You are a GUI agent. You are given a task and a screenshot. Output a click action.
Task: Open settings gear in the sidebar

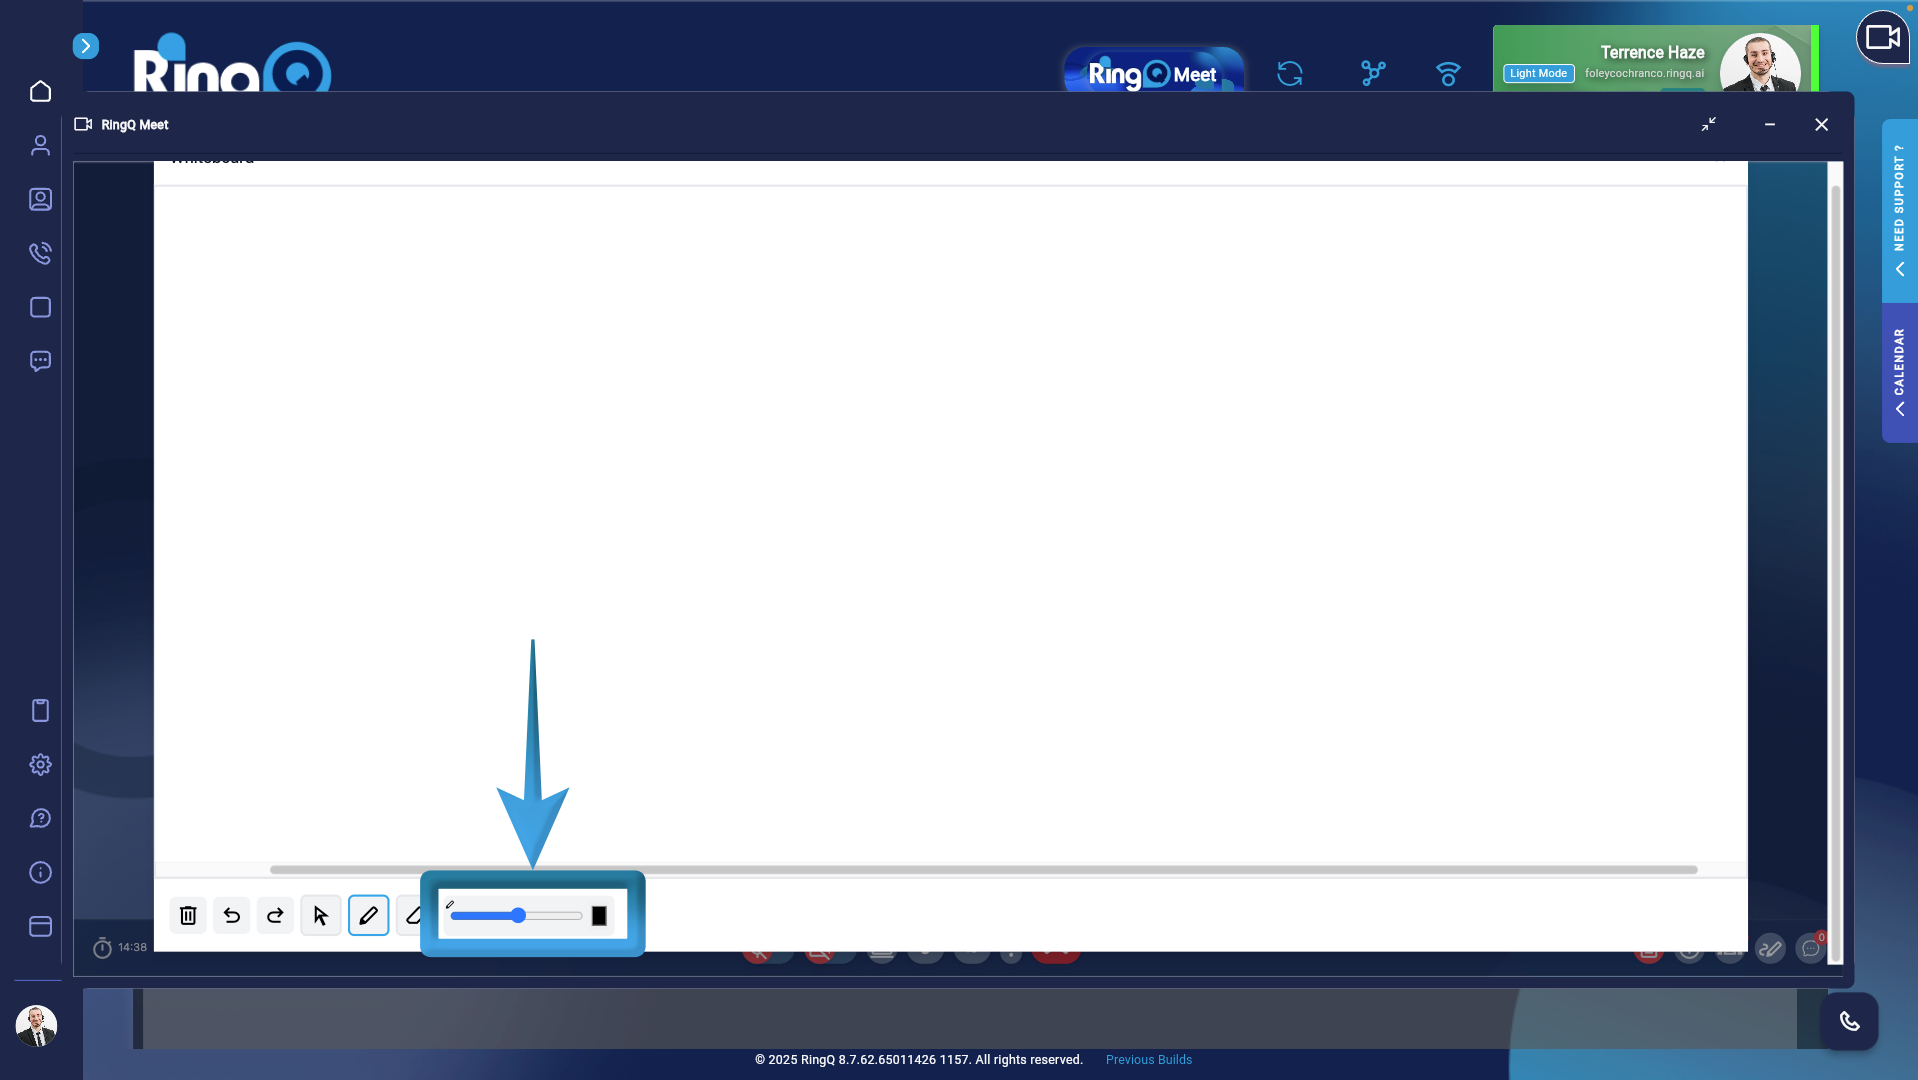point(40,765)
